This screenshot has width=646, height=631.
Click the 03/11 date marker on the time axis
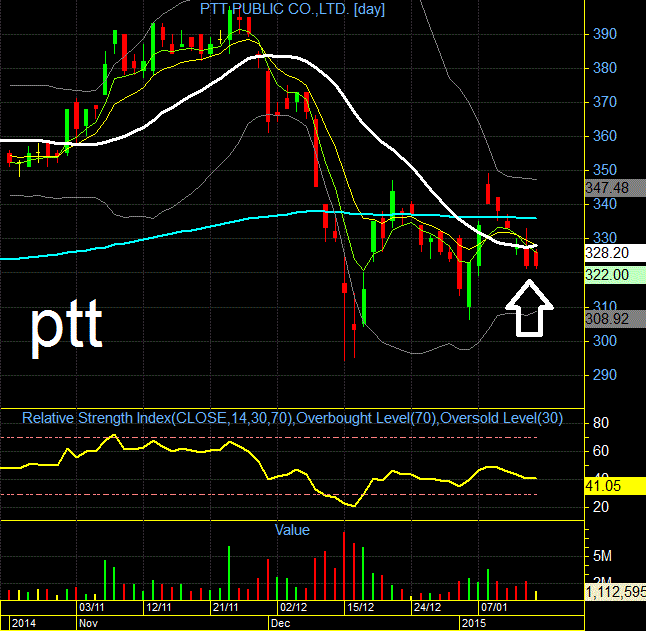coord(91,607)
